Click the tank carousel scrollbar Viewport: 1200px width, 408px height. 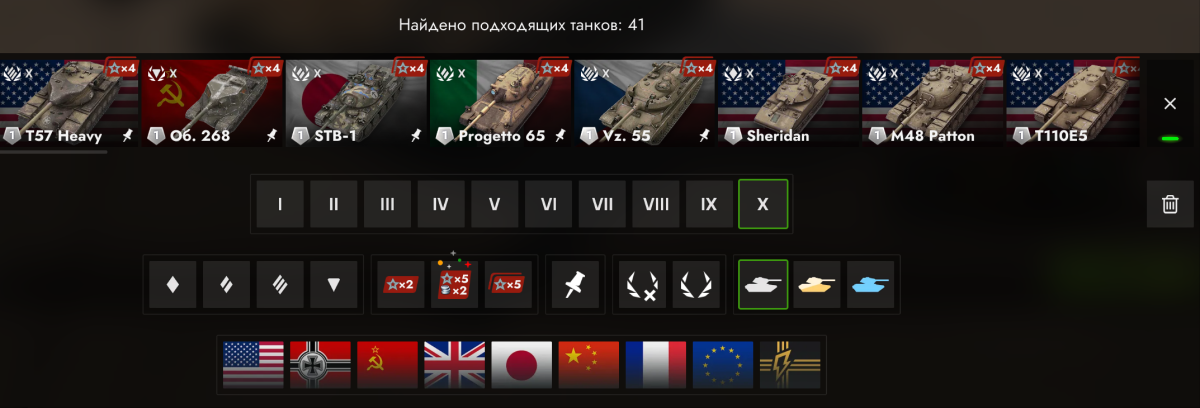click(54, 152)
